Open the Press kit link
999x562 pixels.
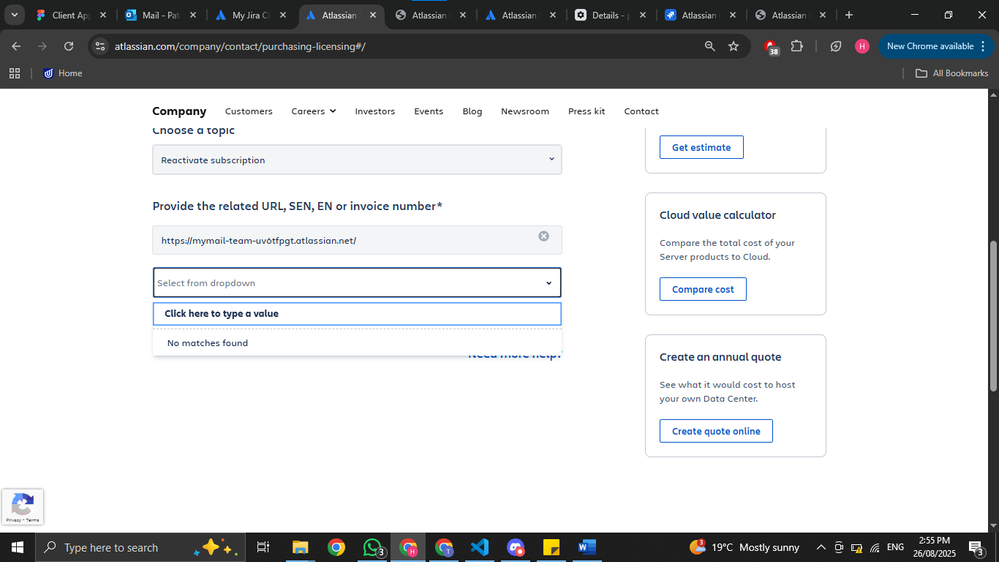pos(586,111)
